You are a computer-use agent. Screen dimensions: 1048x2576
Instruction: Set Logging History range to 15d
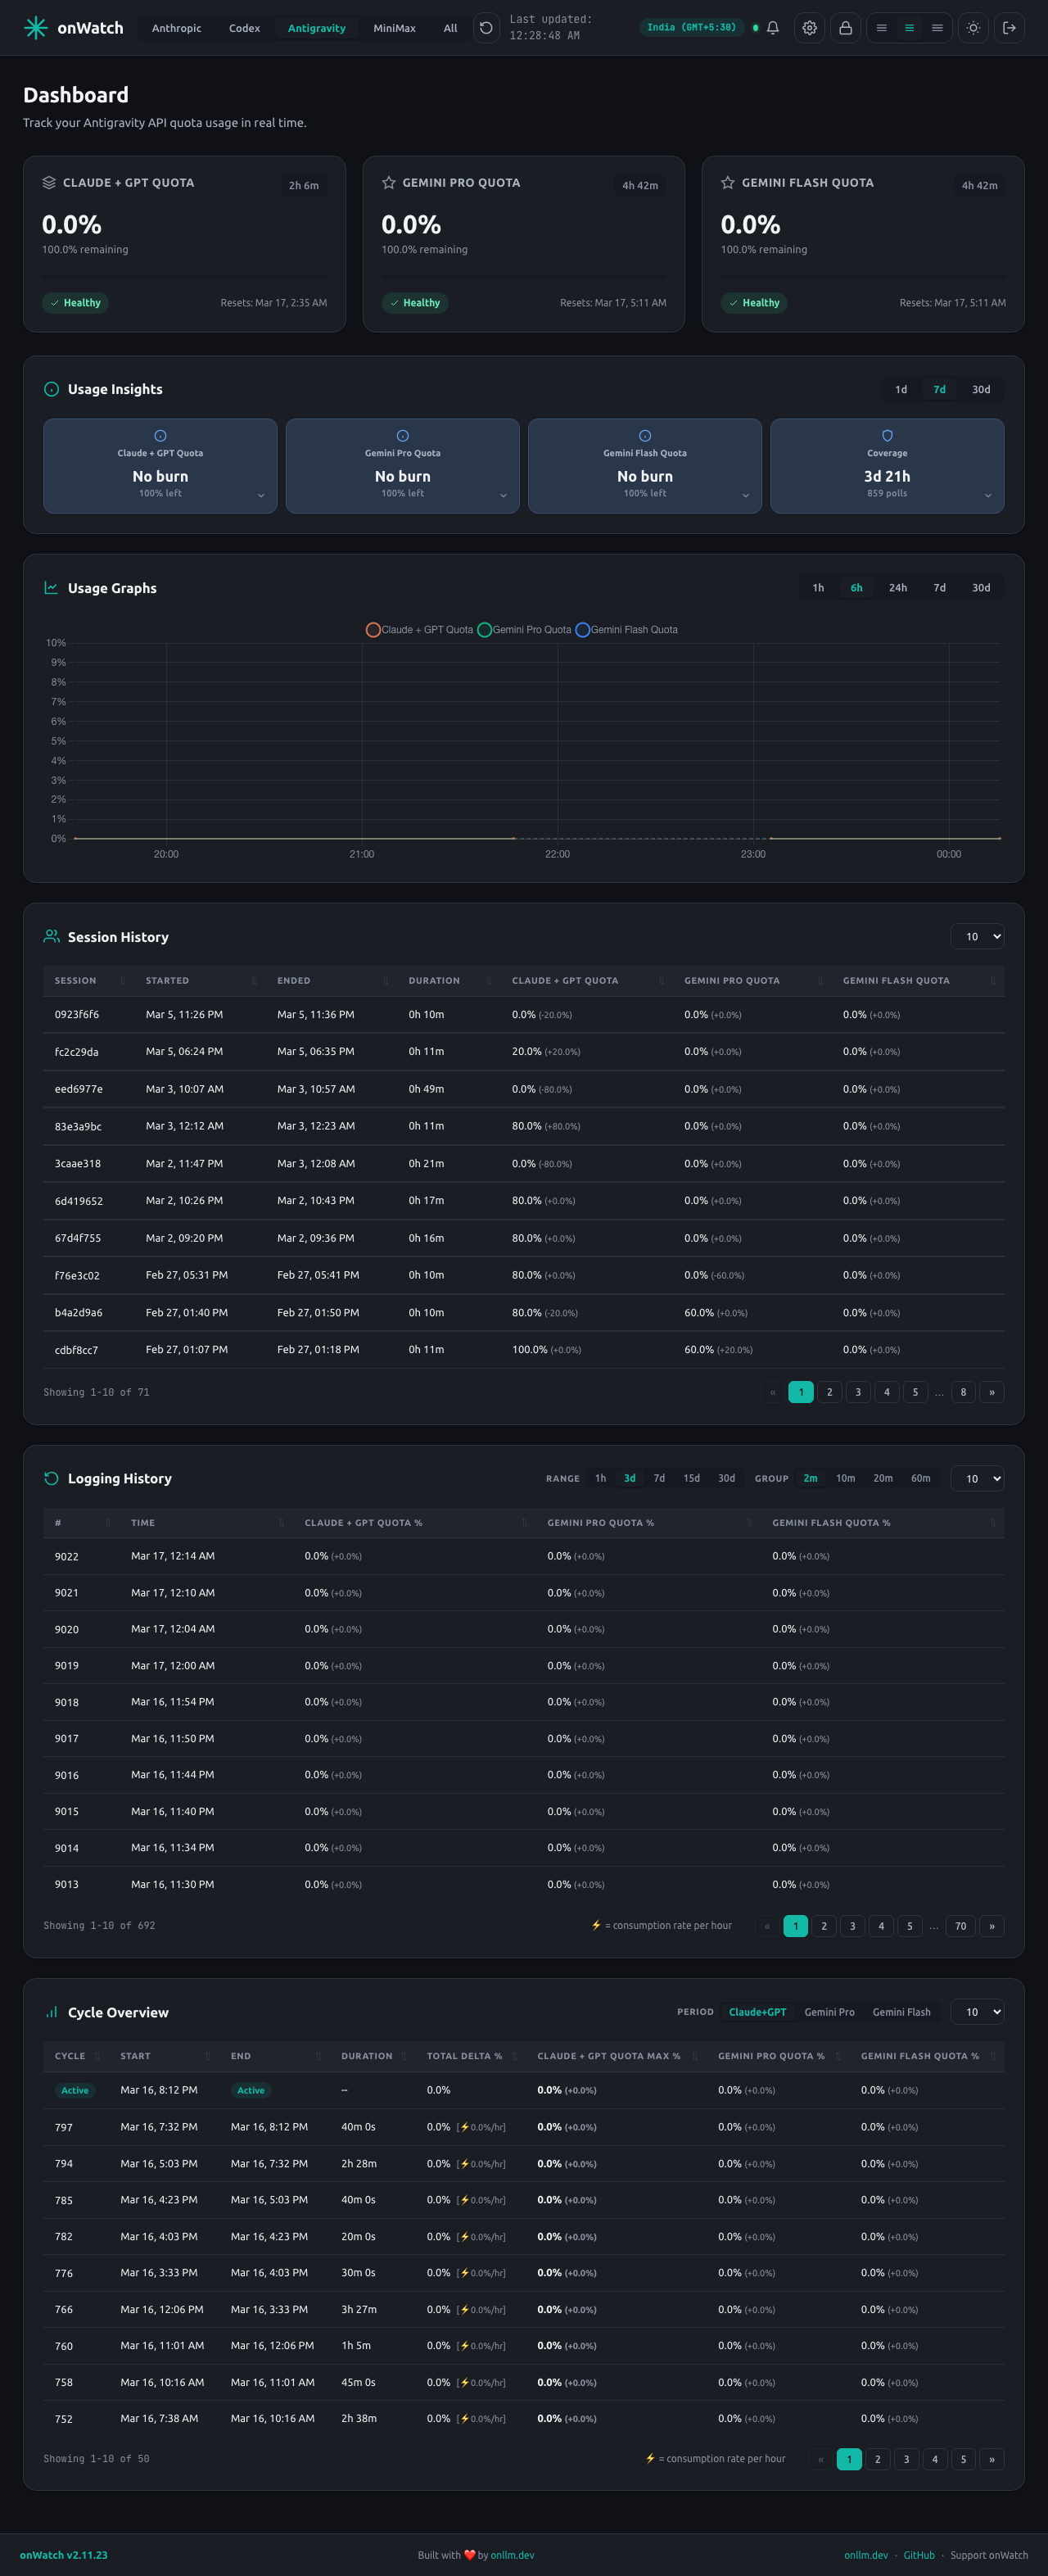[691, 1478]
